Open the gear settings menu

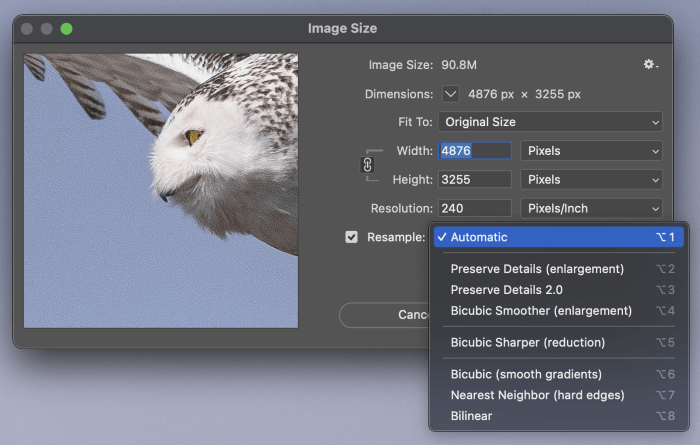651,65
